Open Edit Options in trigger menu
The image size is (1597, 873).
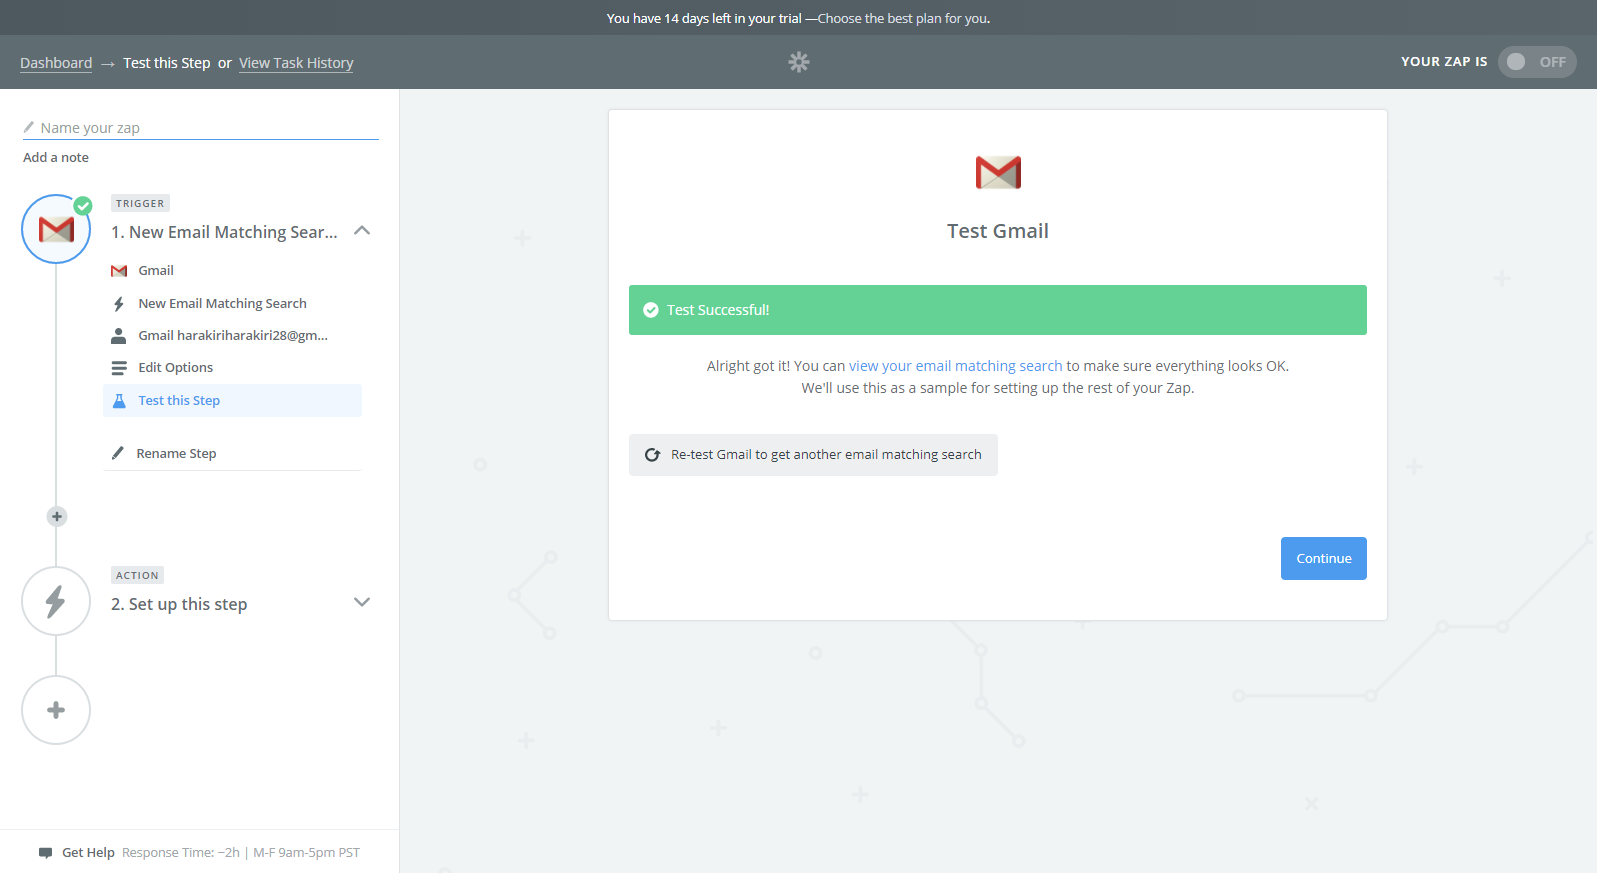pos(175,368)
